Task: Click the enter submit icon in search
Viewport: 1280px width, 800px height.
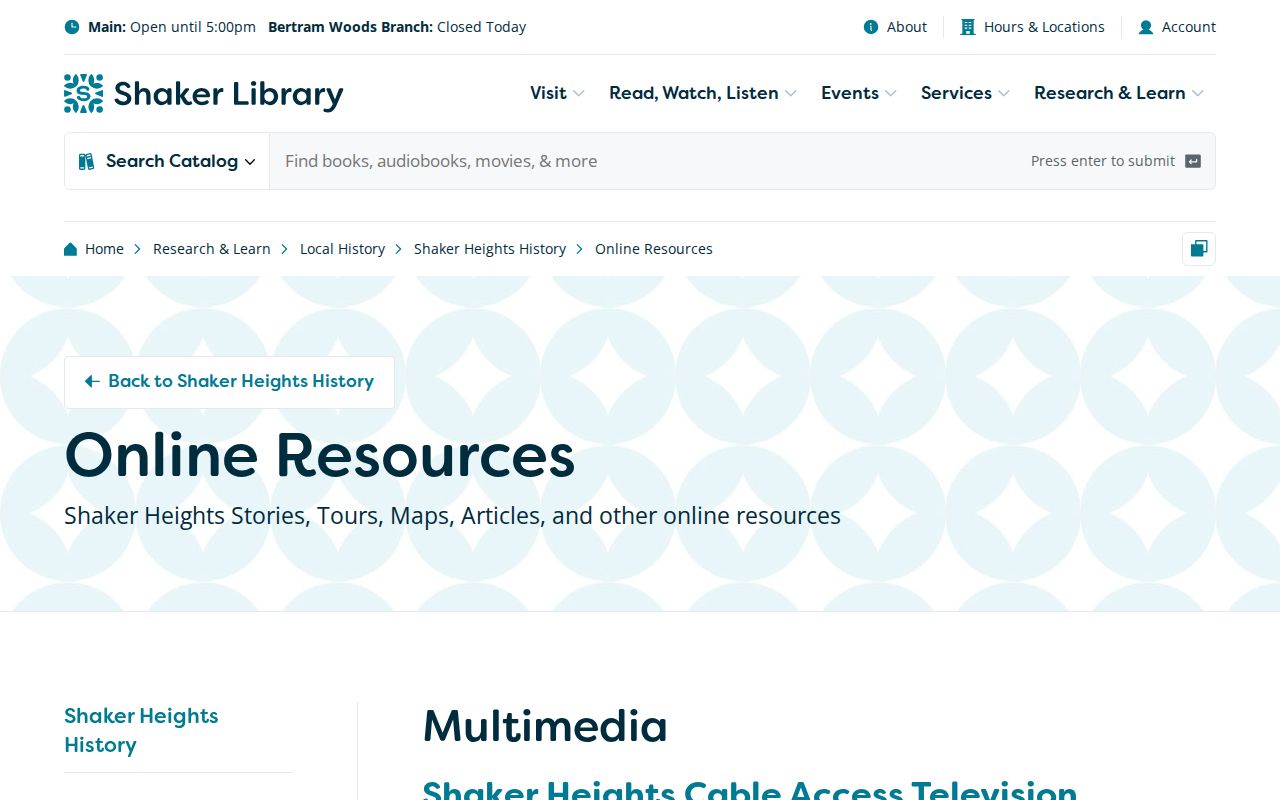Action: point(1193,161)
